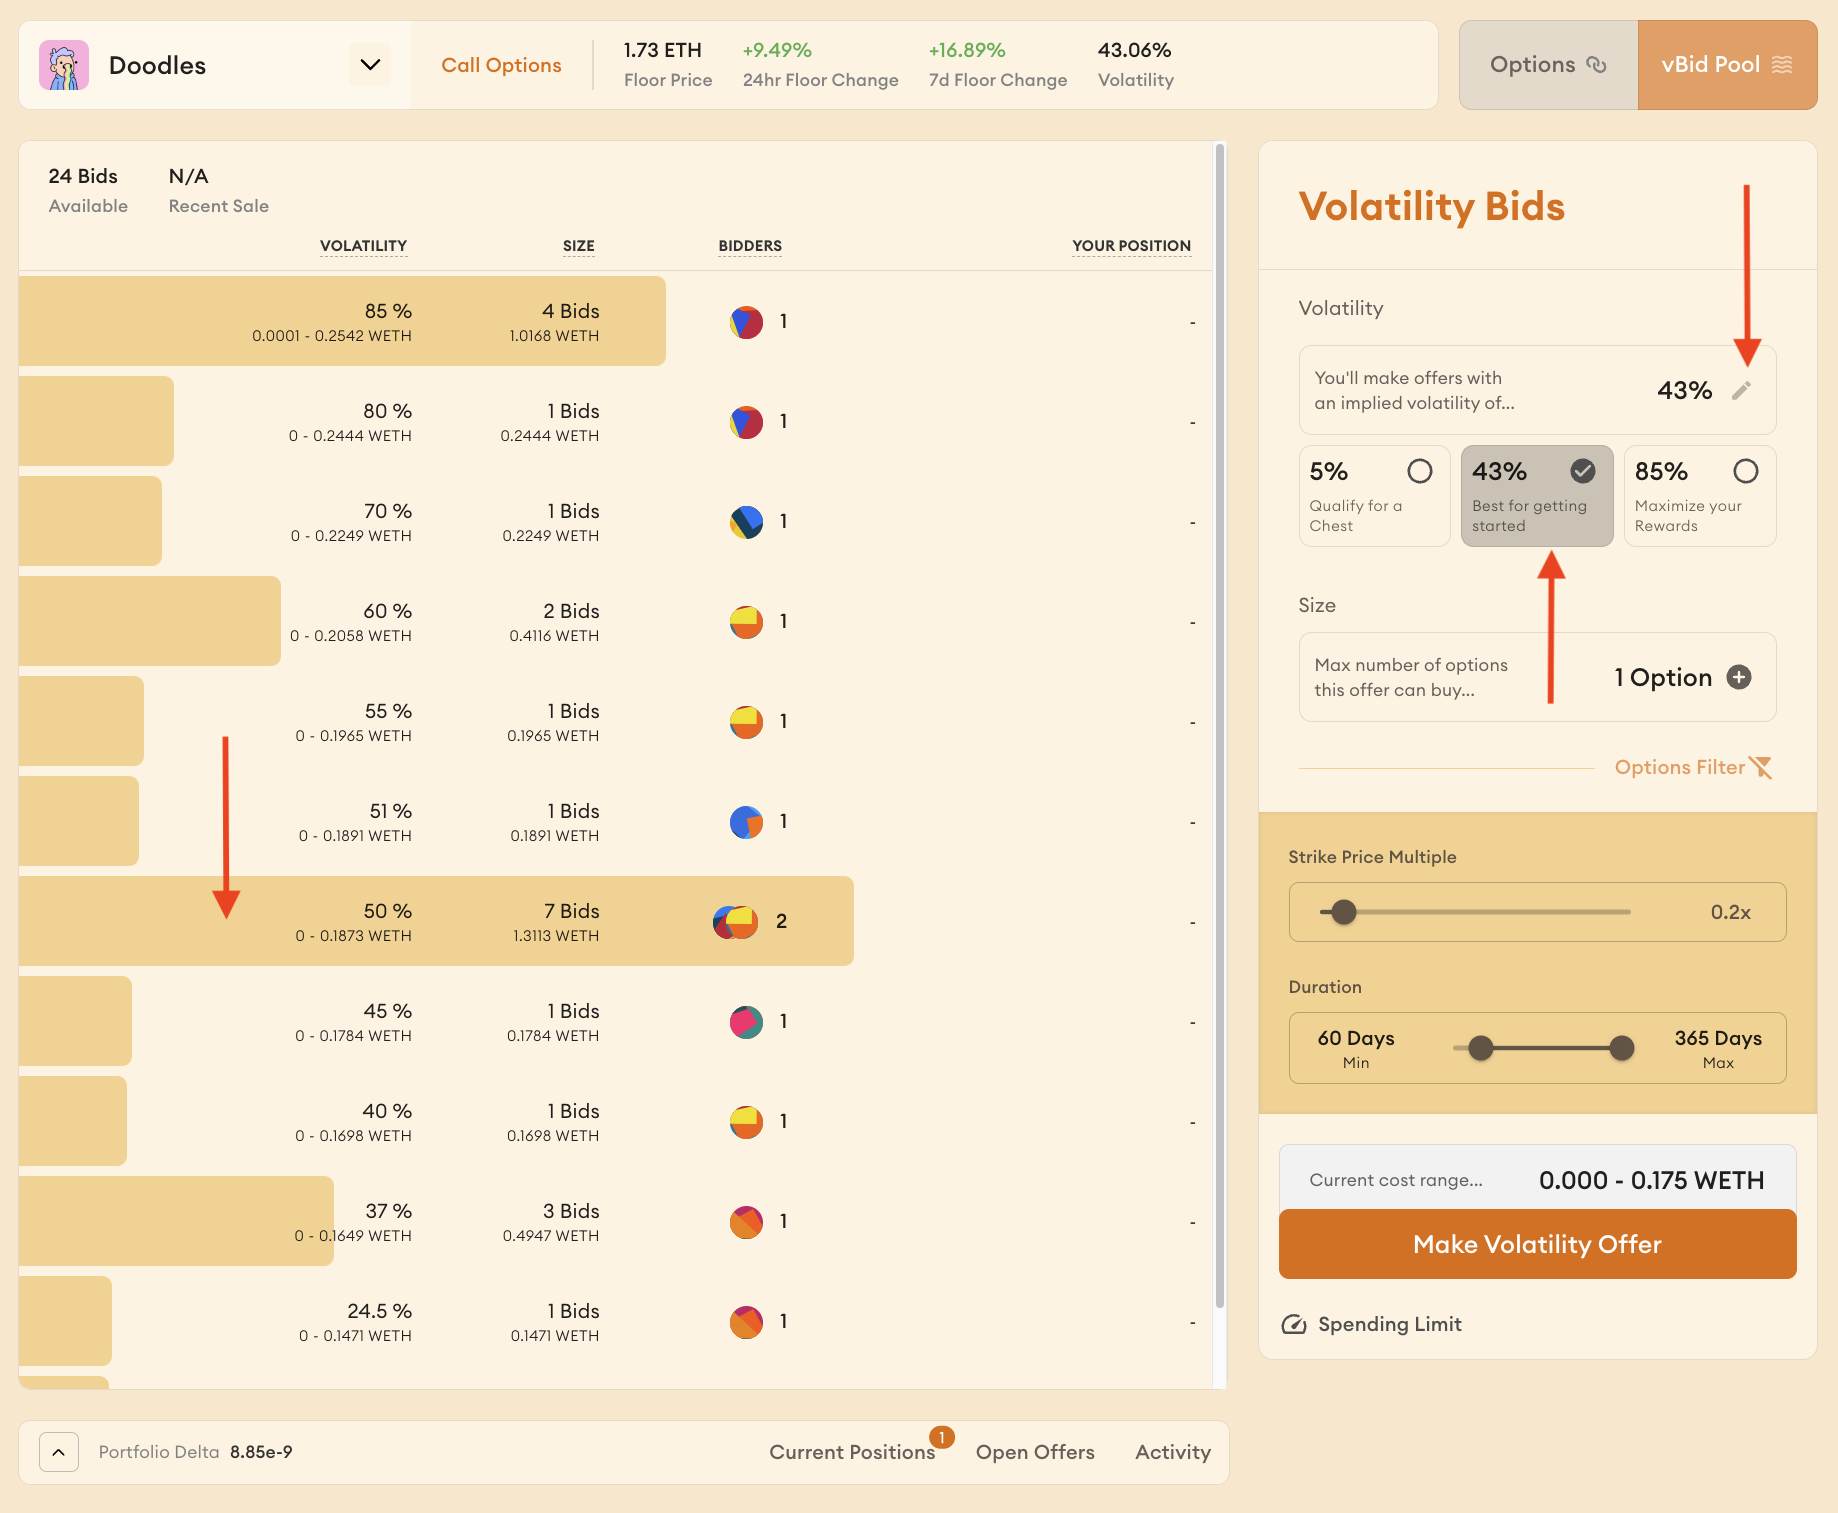Click the 'N/A Recent Sale' summary
The width and height of the screenshot is (1838, 1513).
pyautogui.click(x=218, y=190)
